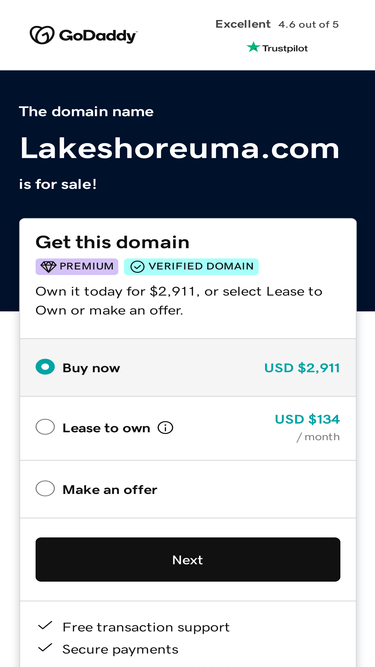The width and height of the screenshot is (375, 667).
Task: Click the black Next button
Action: [188, 559]
